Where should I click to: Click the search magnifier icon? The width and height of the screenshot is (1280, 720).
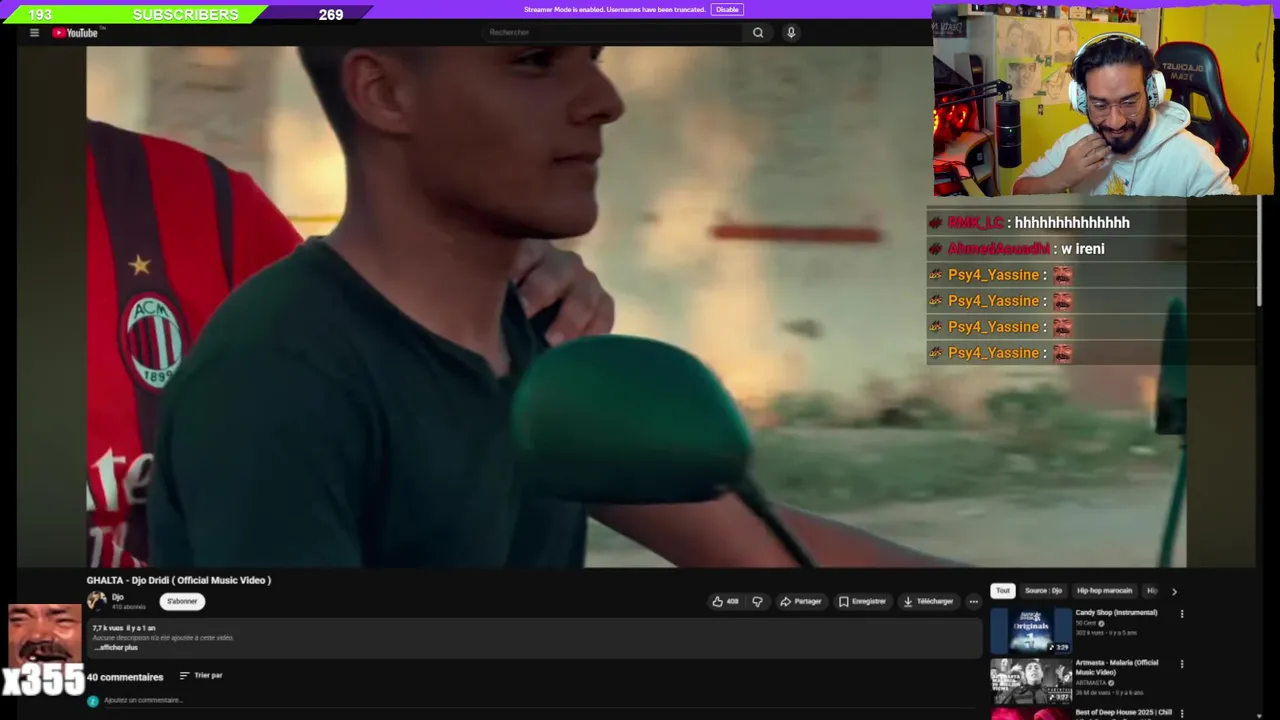tap(758, 32)
